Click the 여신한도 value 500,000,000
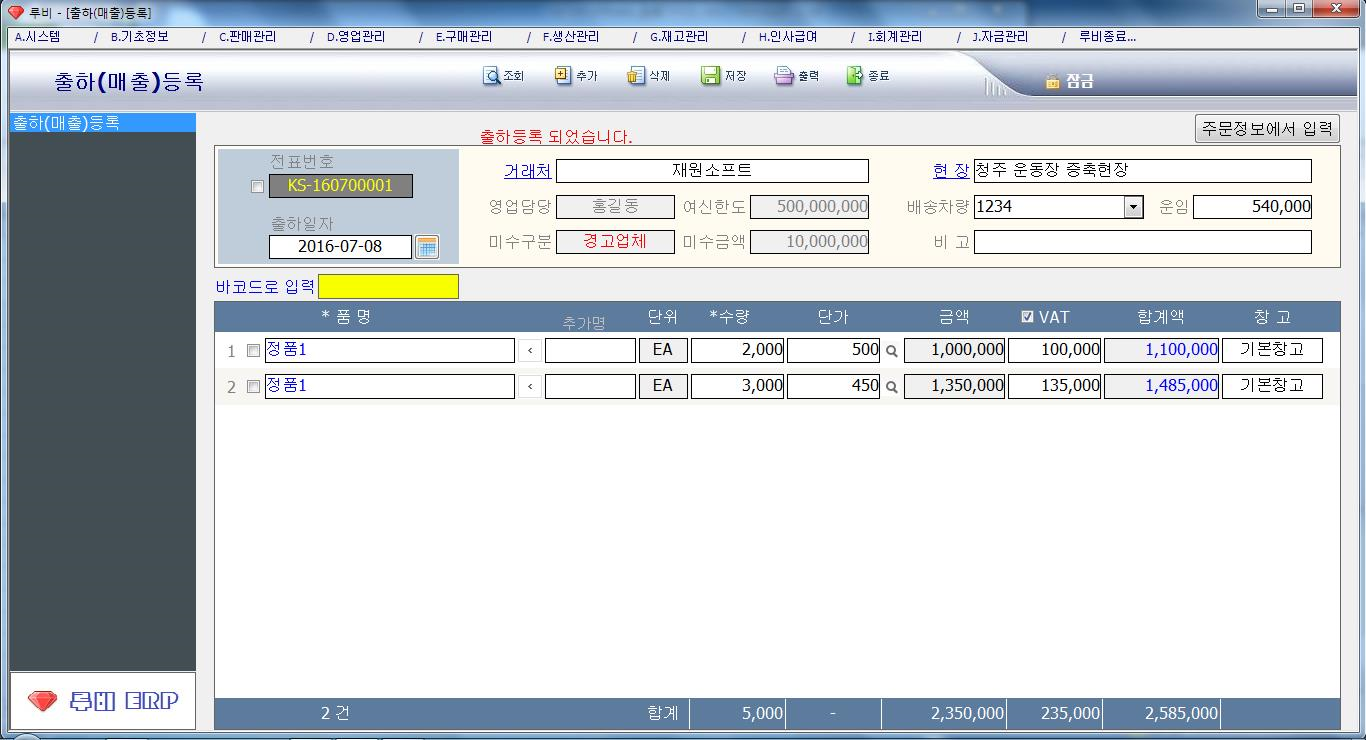Viewport: 1366px width, 740px height. click(809, 207)
